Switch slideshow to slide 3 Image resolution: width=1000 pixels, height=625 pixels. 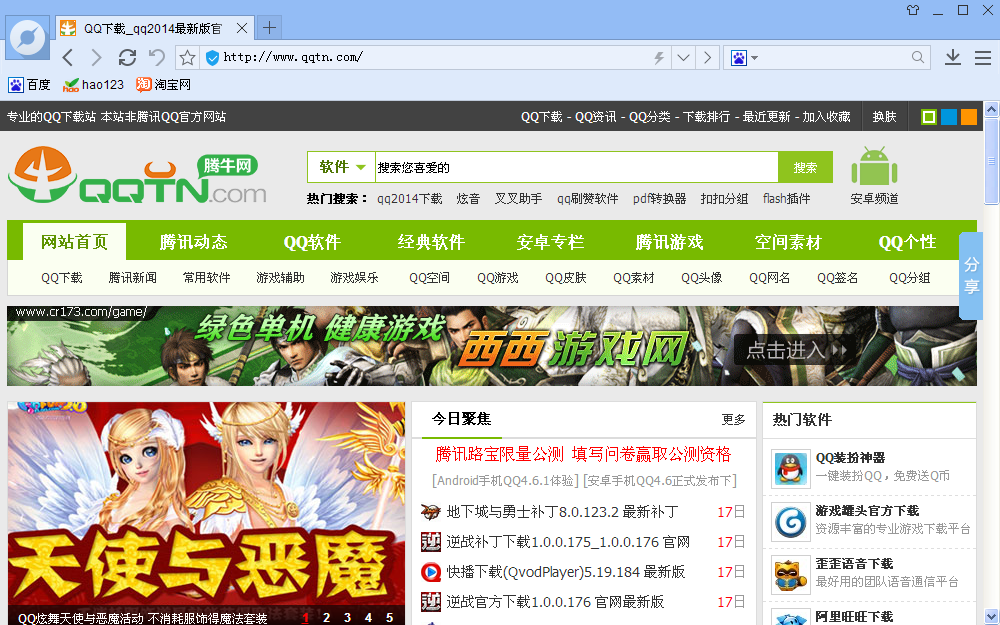pos(347,617)
